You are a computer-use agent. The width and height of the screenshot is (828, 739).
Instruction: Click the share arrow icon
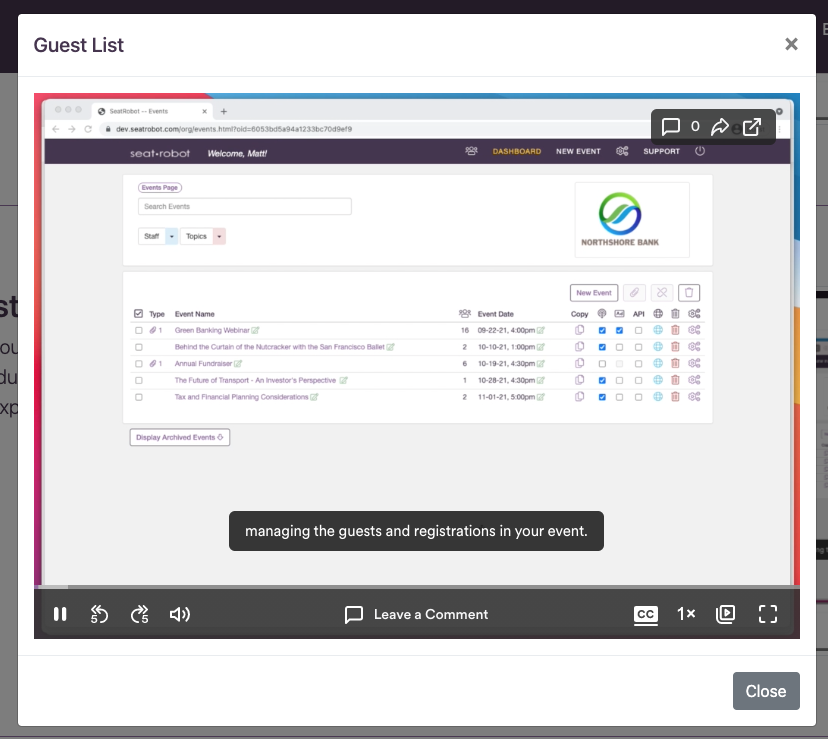720,127
